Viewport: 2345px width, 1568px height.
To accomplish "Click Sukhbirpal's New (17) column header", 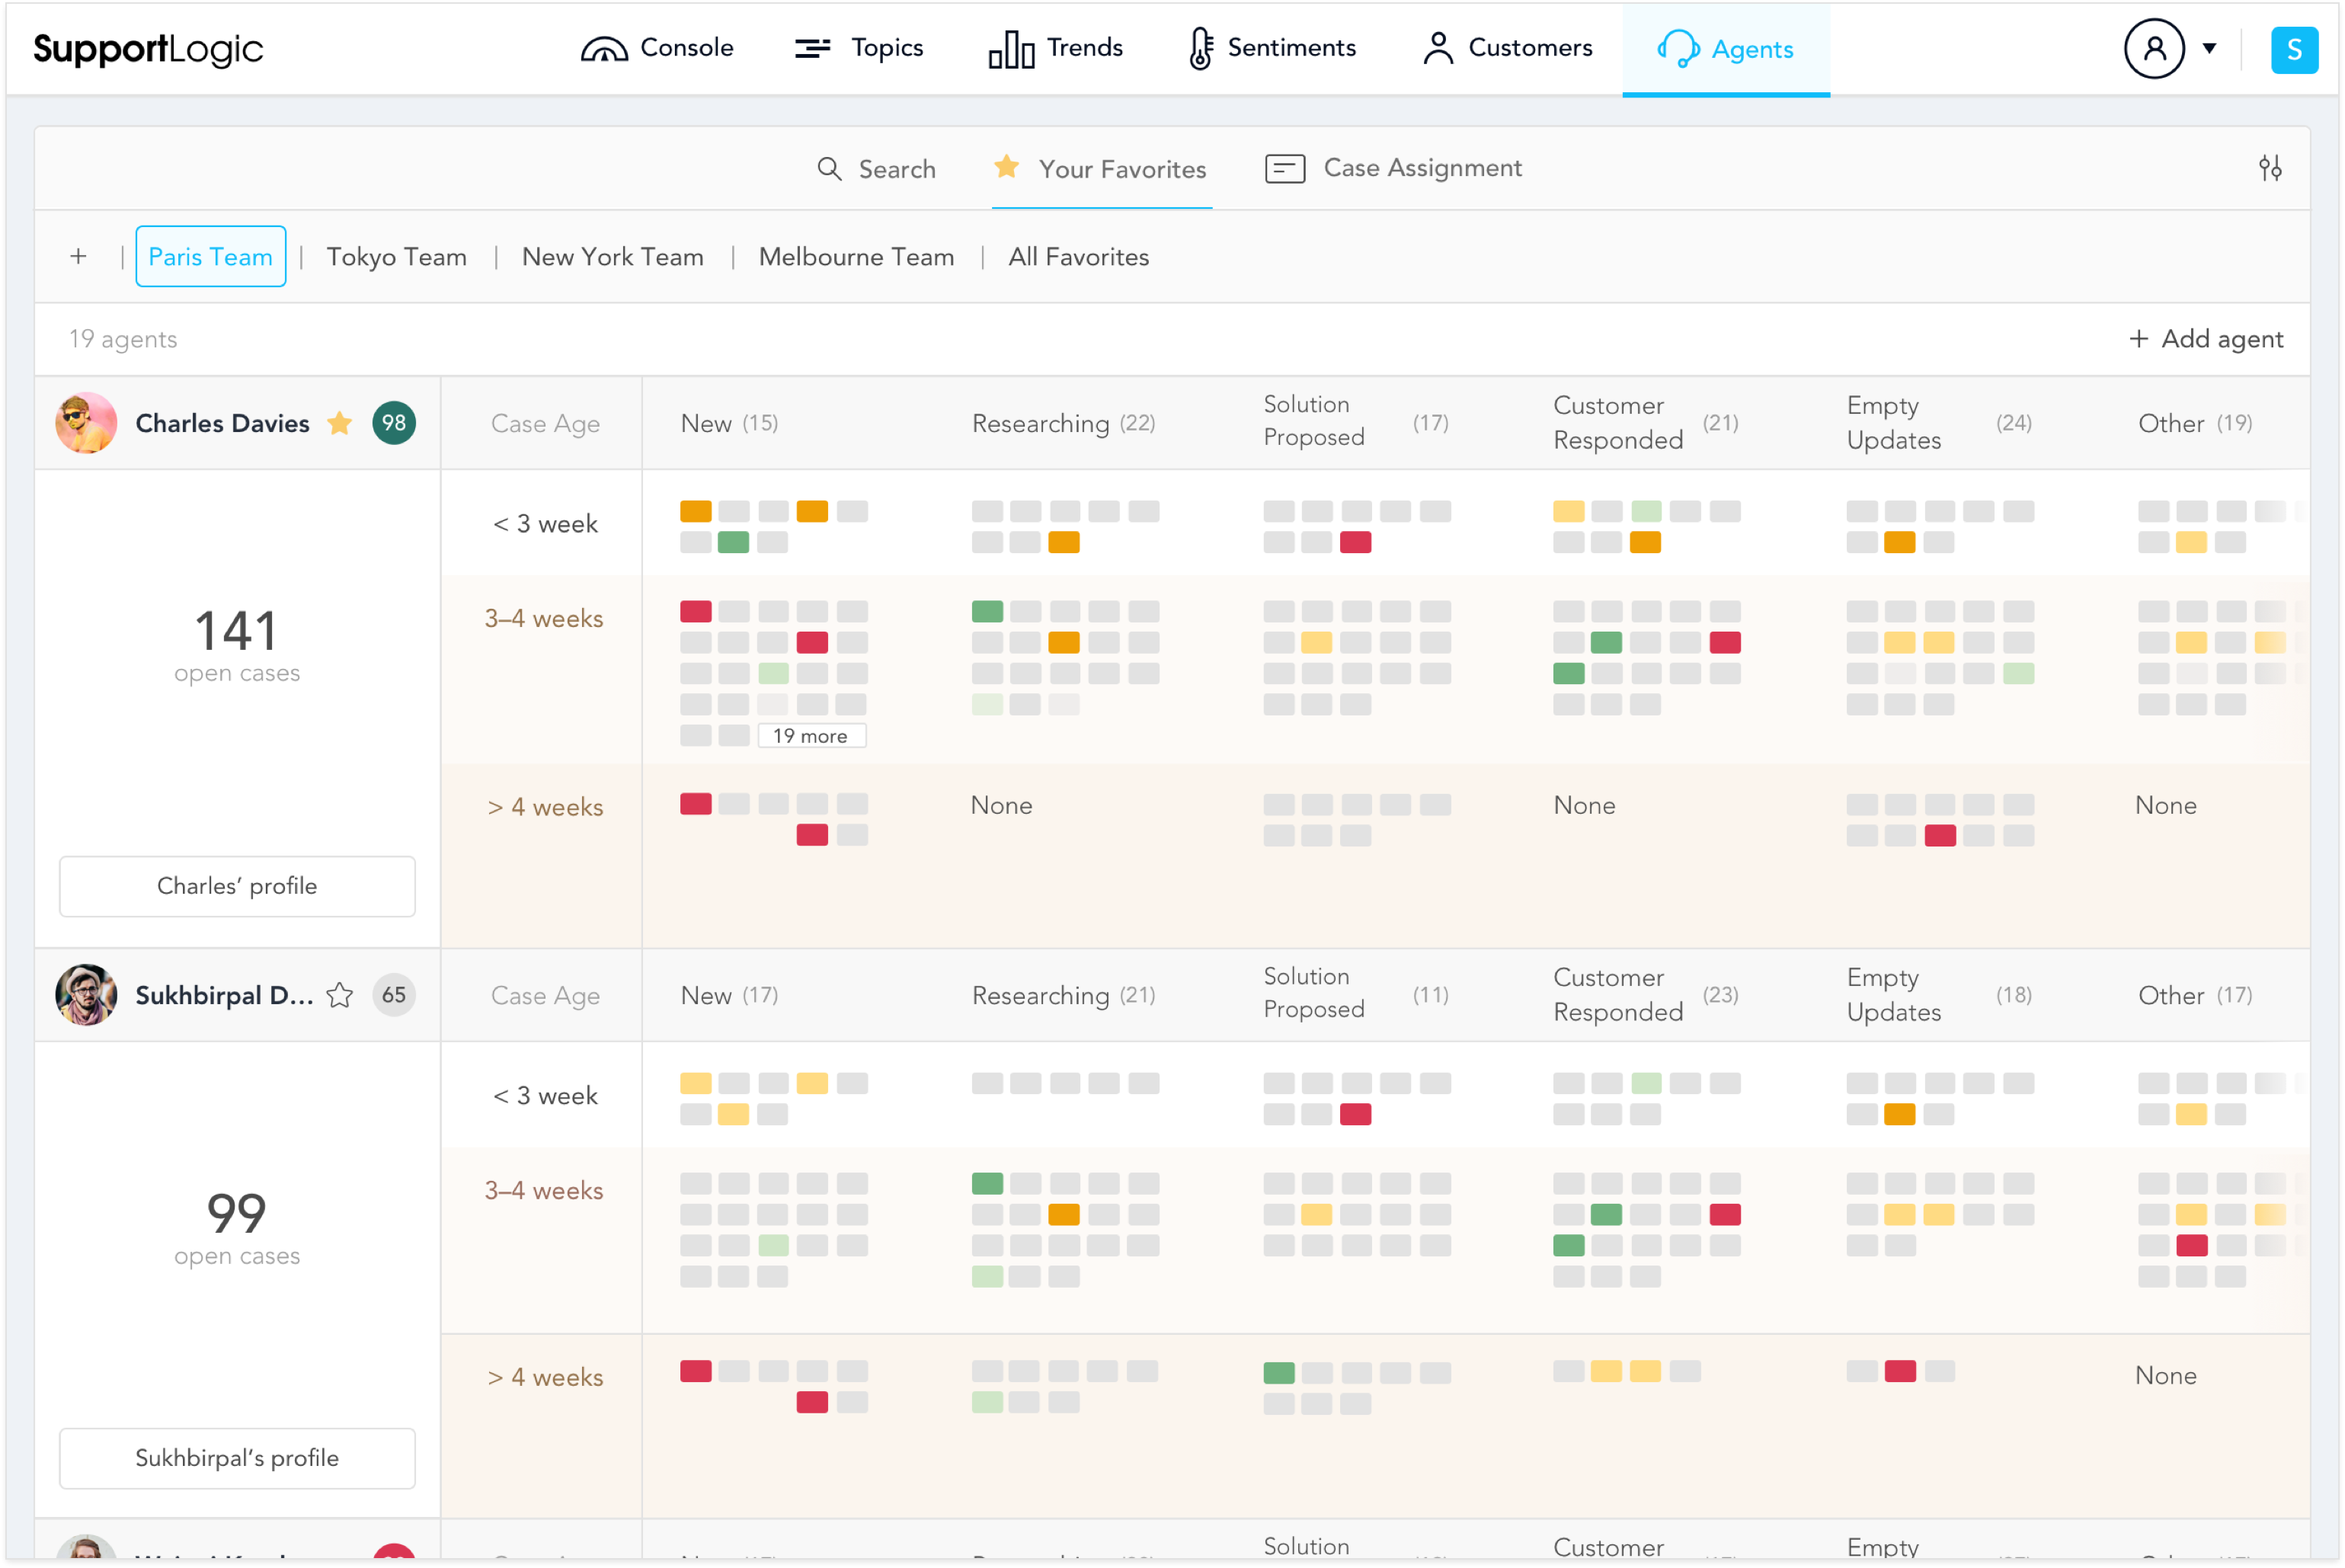I will click(x=729, y=995).
